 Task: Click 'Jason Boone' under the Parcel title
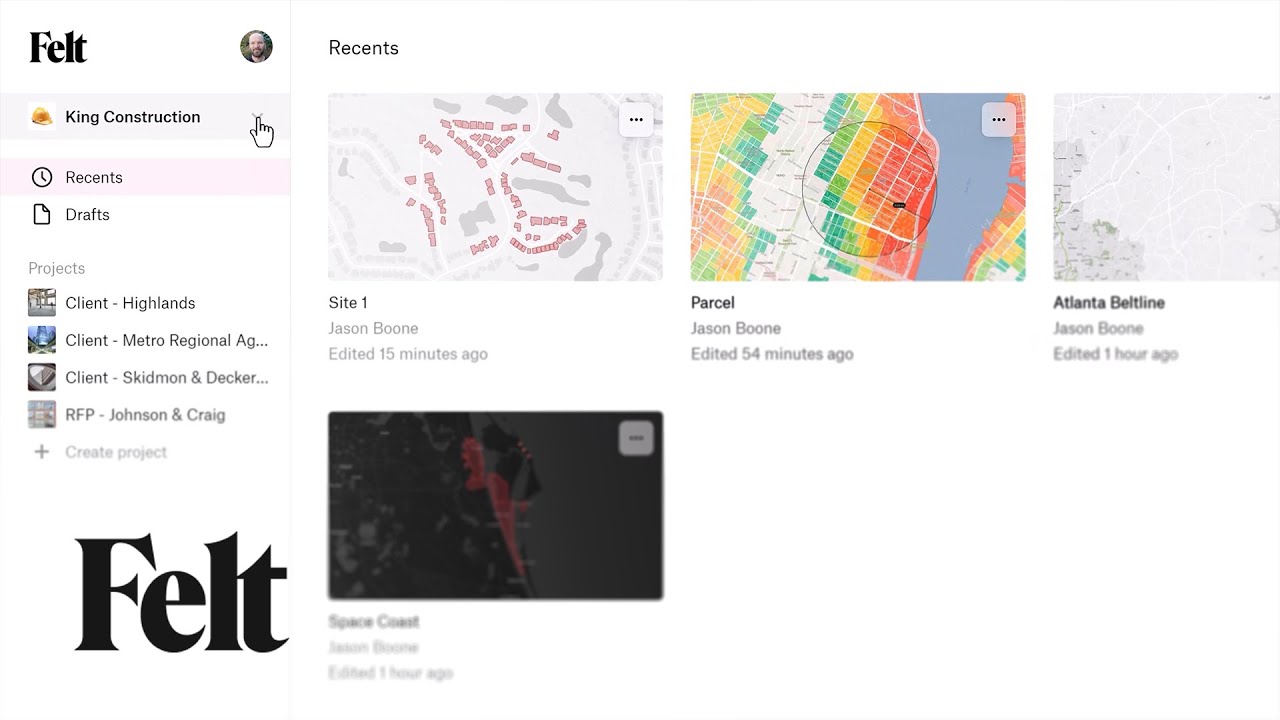click(x=736, y=328)
